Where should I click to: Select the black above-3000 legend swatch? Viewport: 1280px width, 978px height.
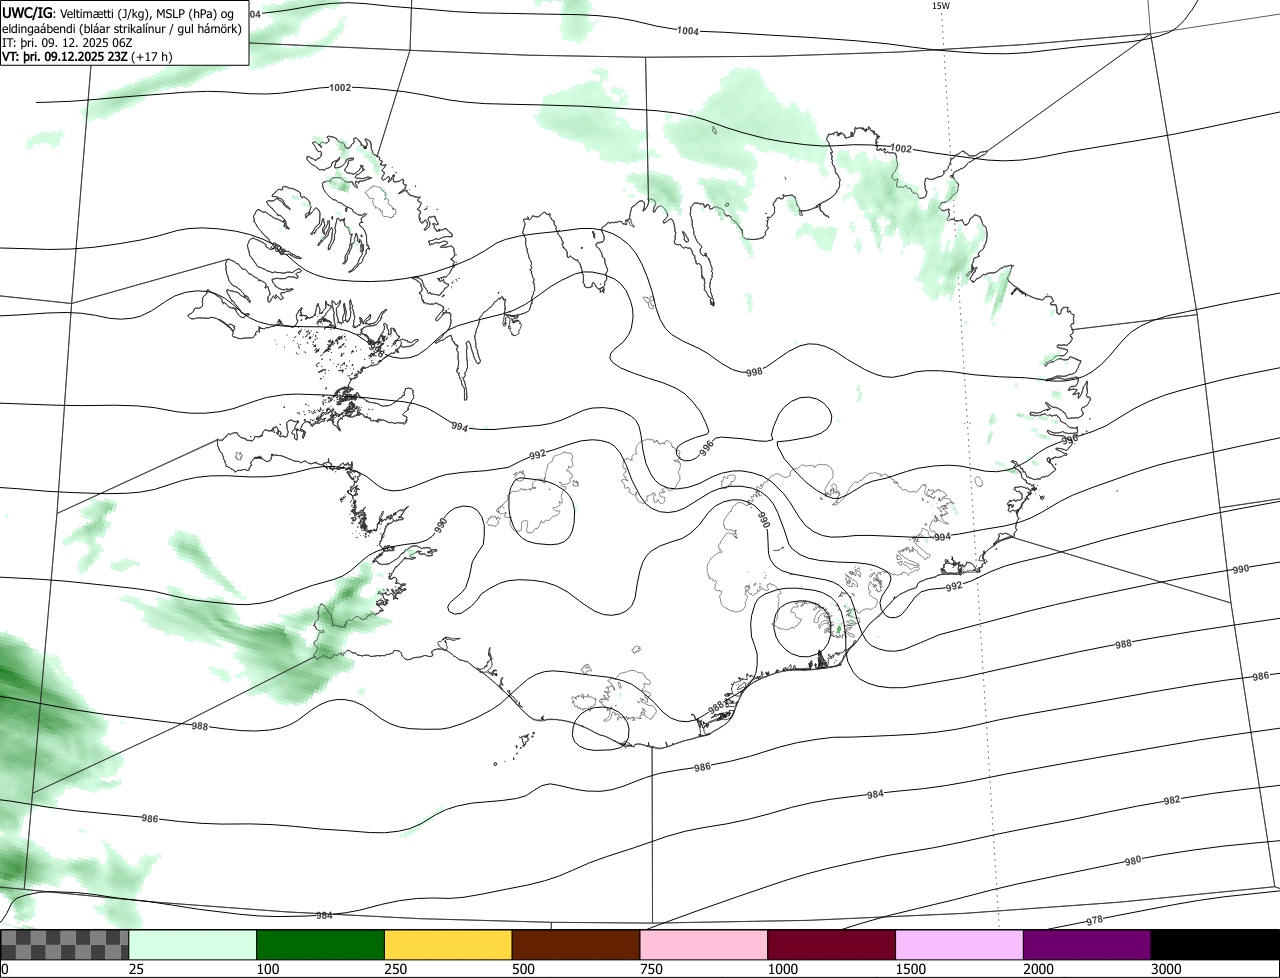(1215, 945)
